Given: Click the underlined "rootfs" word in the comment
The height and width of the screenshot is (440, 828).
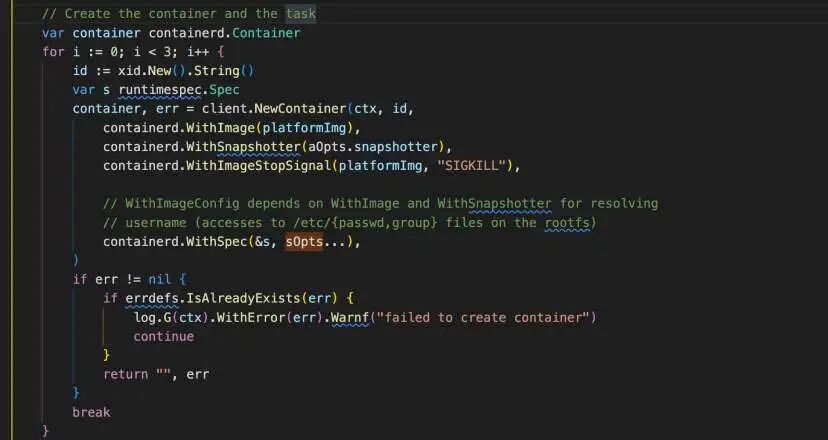Looking at the screenshot, I should 567,223.
